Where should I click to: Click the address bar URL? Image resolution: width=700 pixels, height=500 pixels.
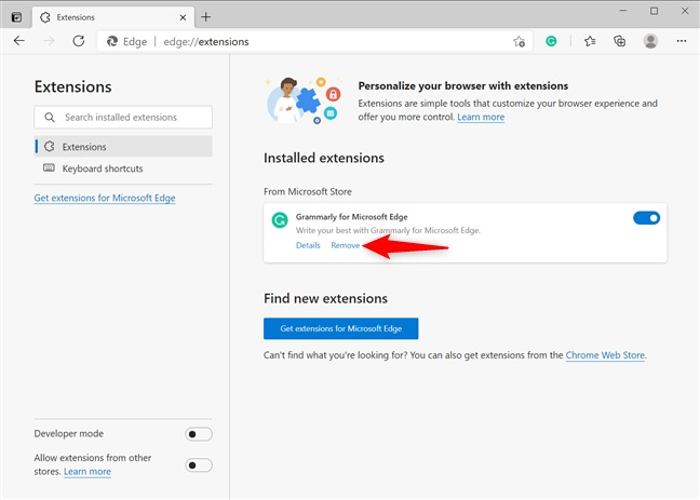pyautogui.click(x=206, y=42)
